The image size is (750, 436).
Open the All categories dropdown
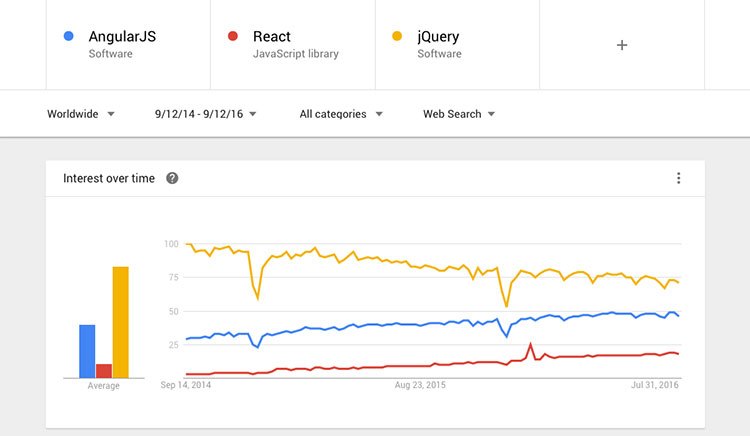[x=341, y=114]
